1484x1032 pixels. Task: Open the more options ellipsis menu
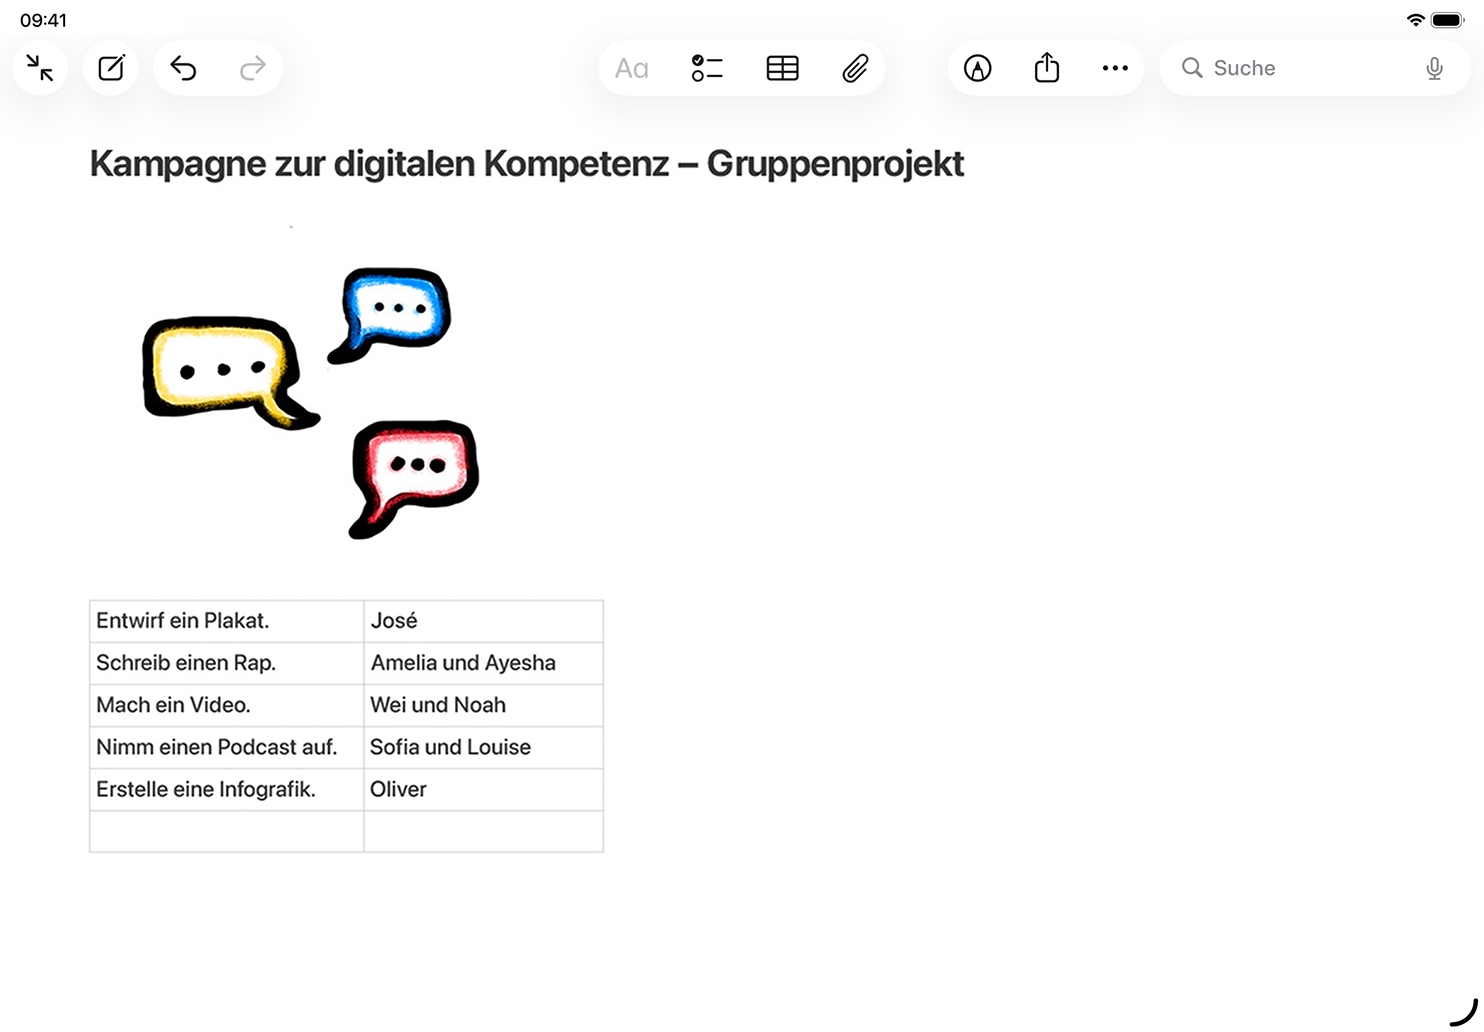coord(1115,68)
